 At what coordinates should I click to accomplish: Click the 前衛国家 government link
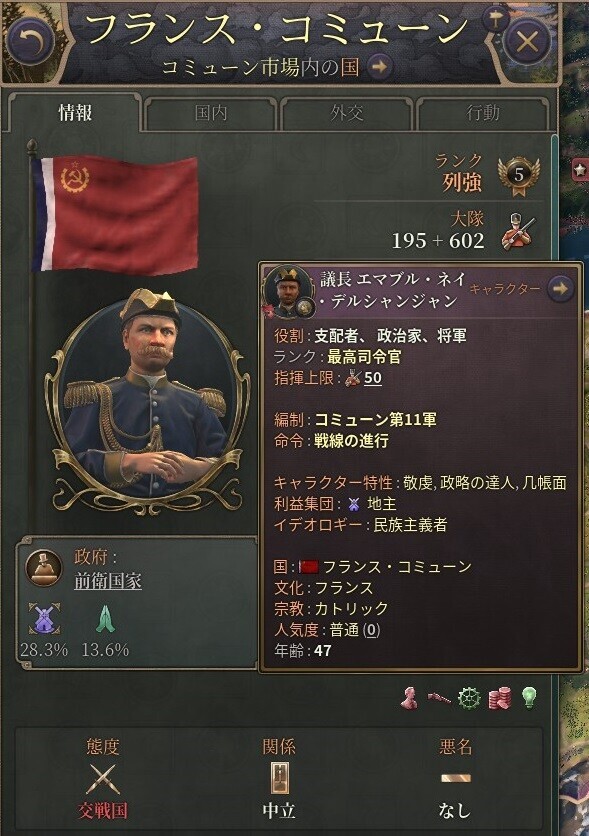(108, 581)
